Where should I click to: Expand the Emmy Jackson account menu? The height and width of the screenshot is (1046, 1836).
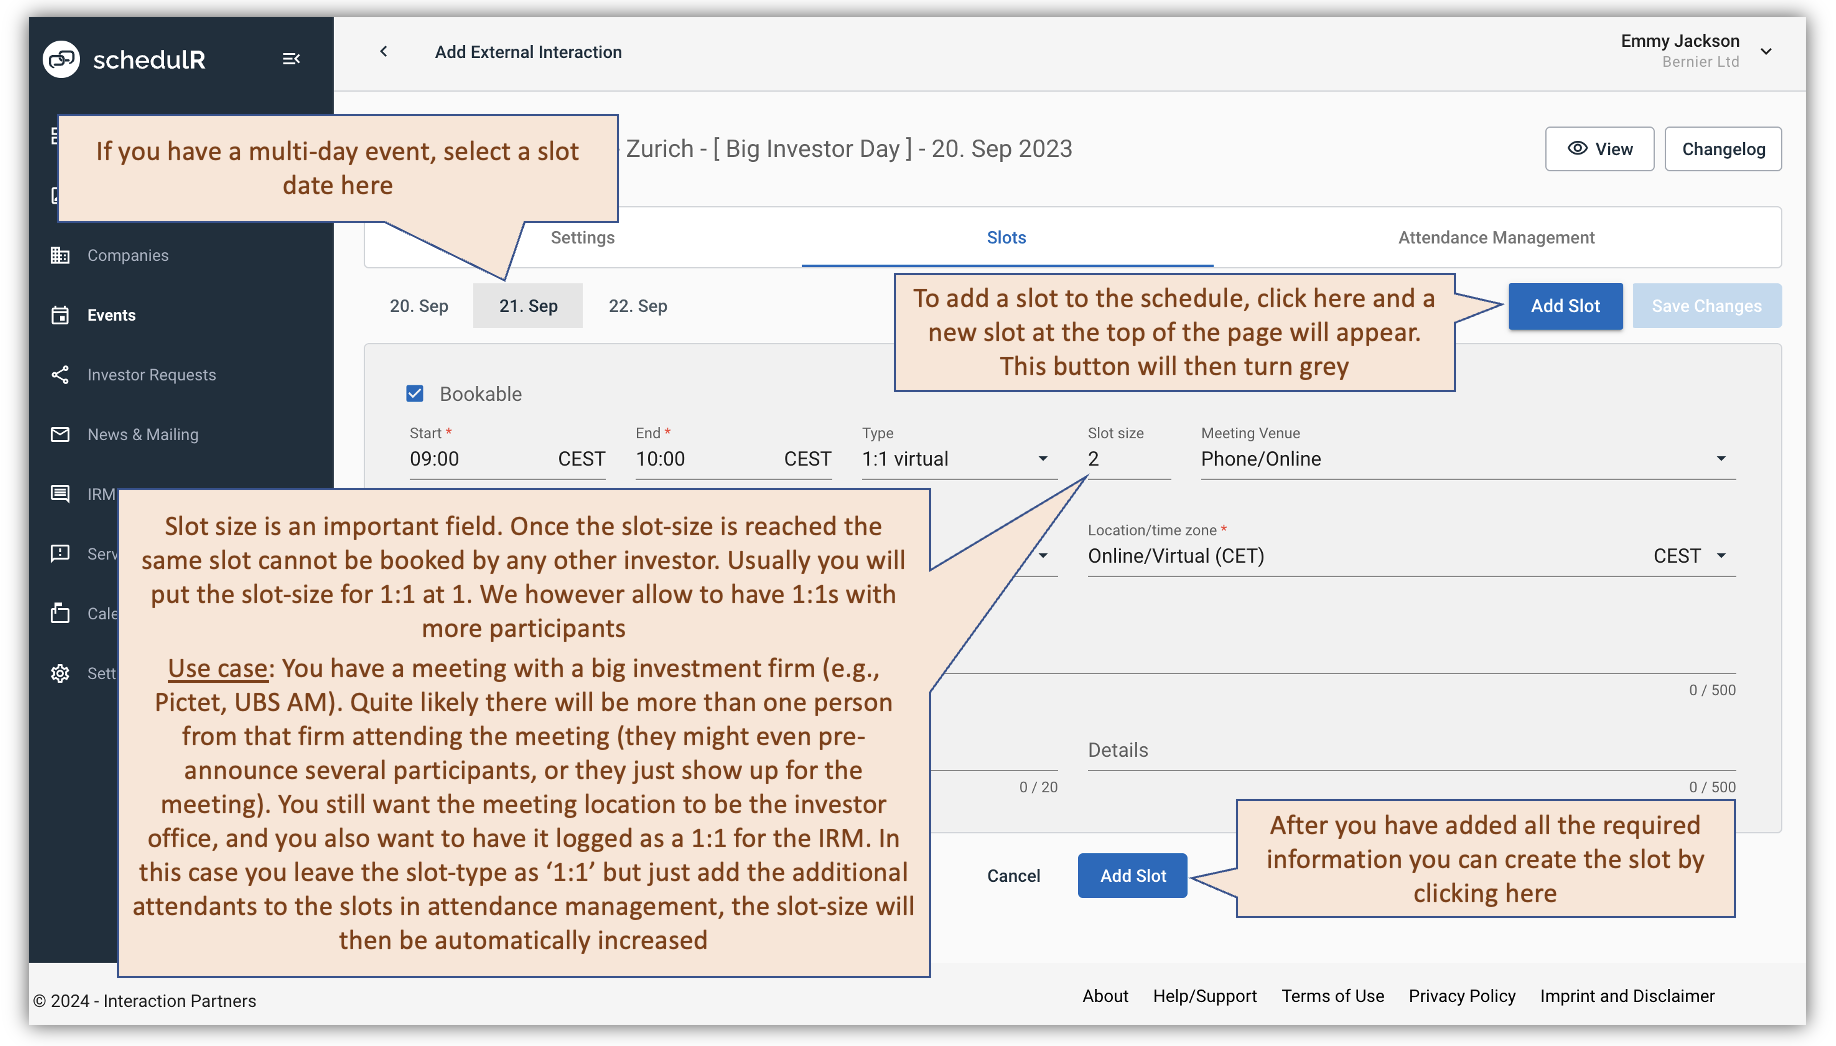(x=1767, y=50)
